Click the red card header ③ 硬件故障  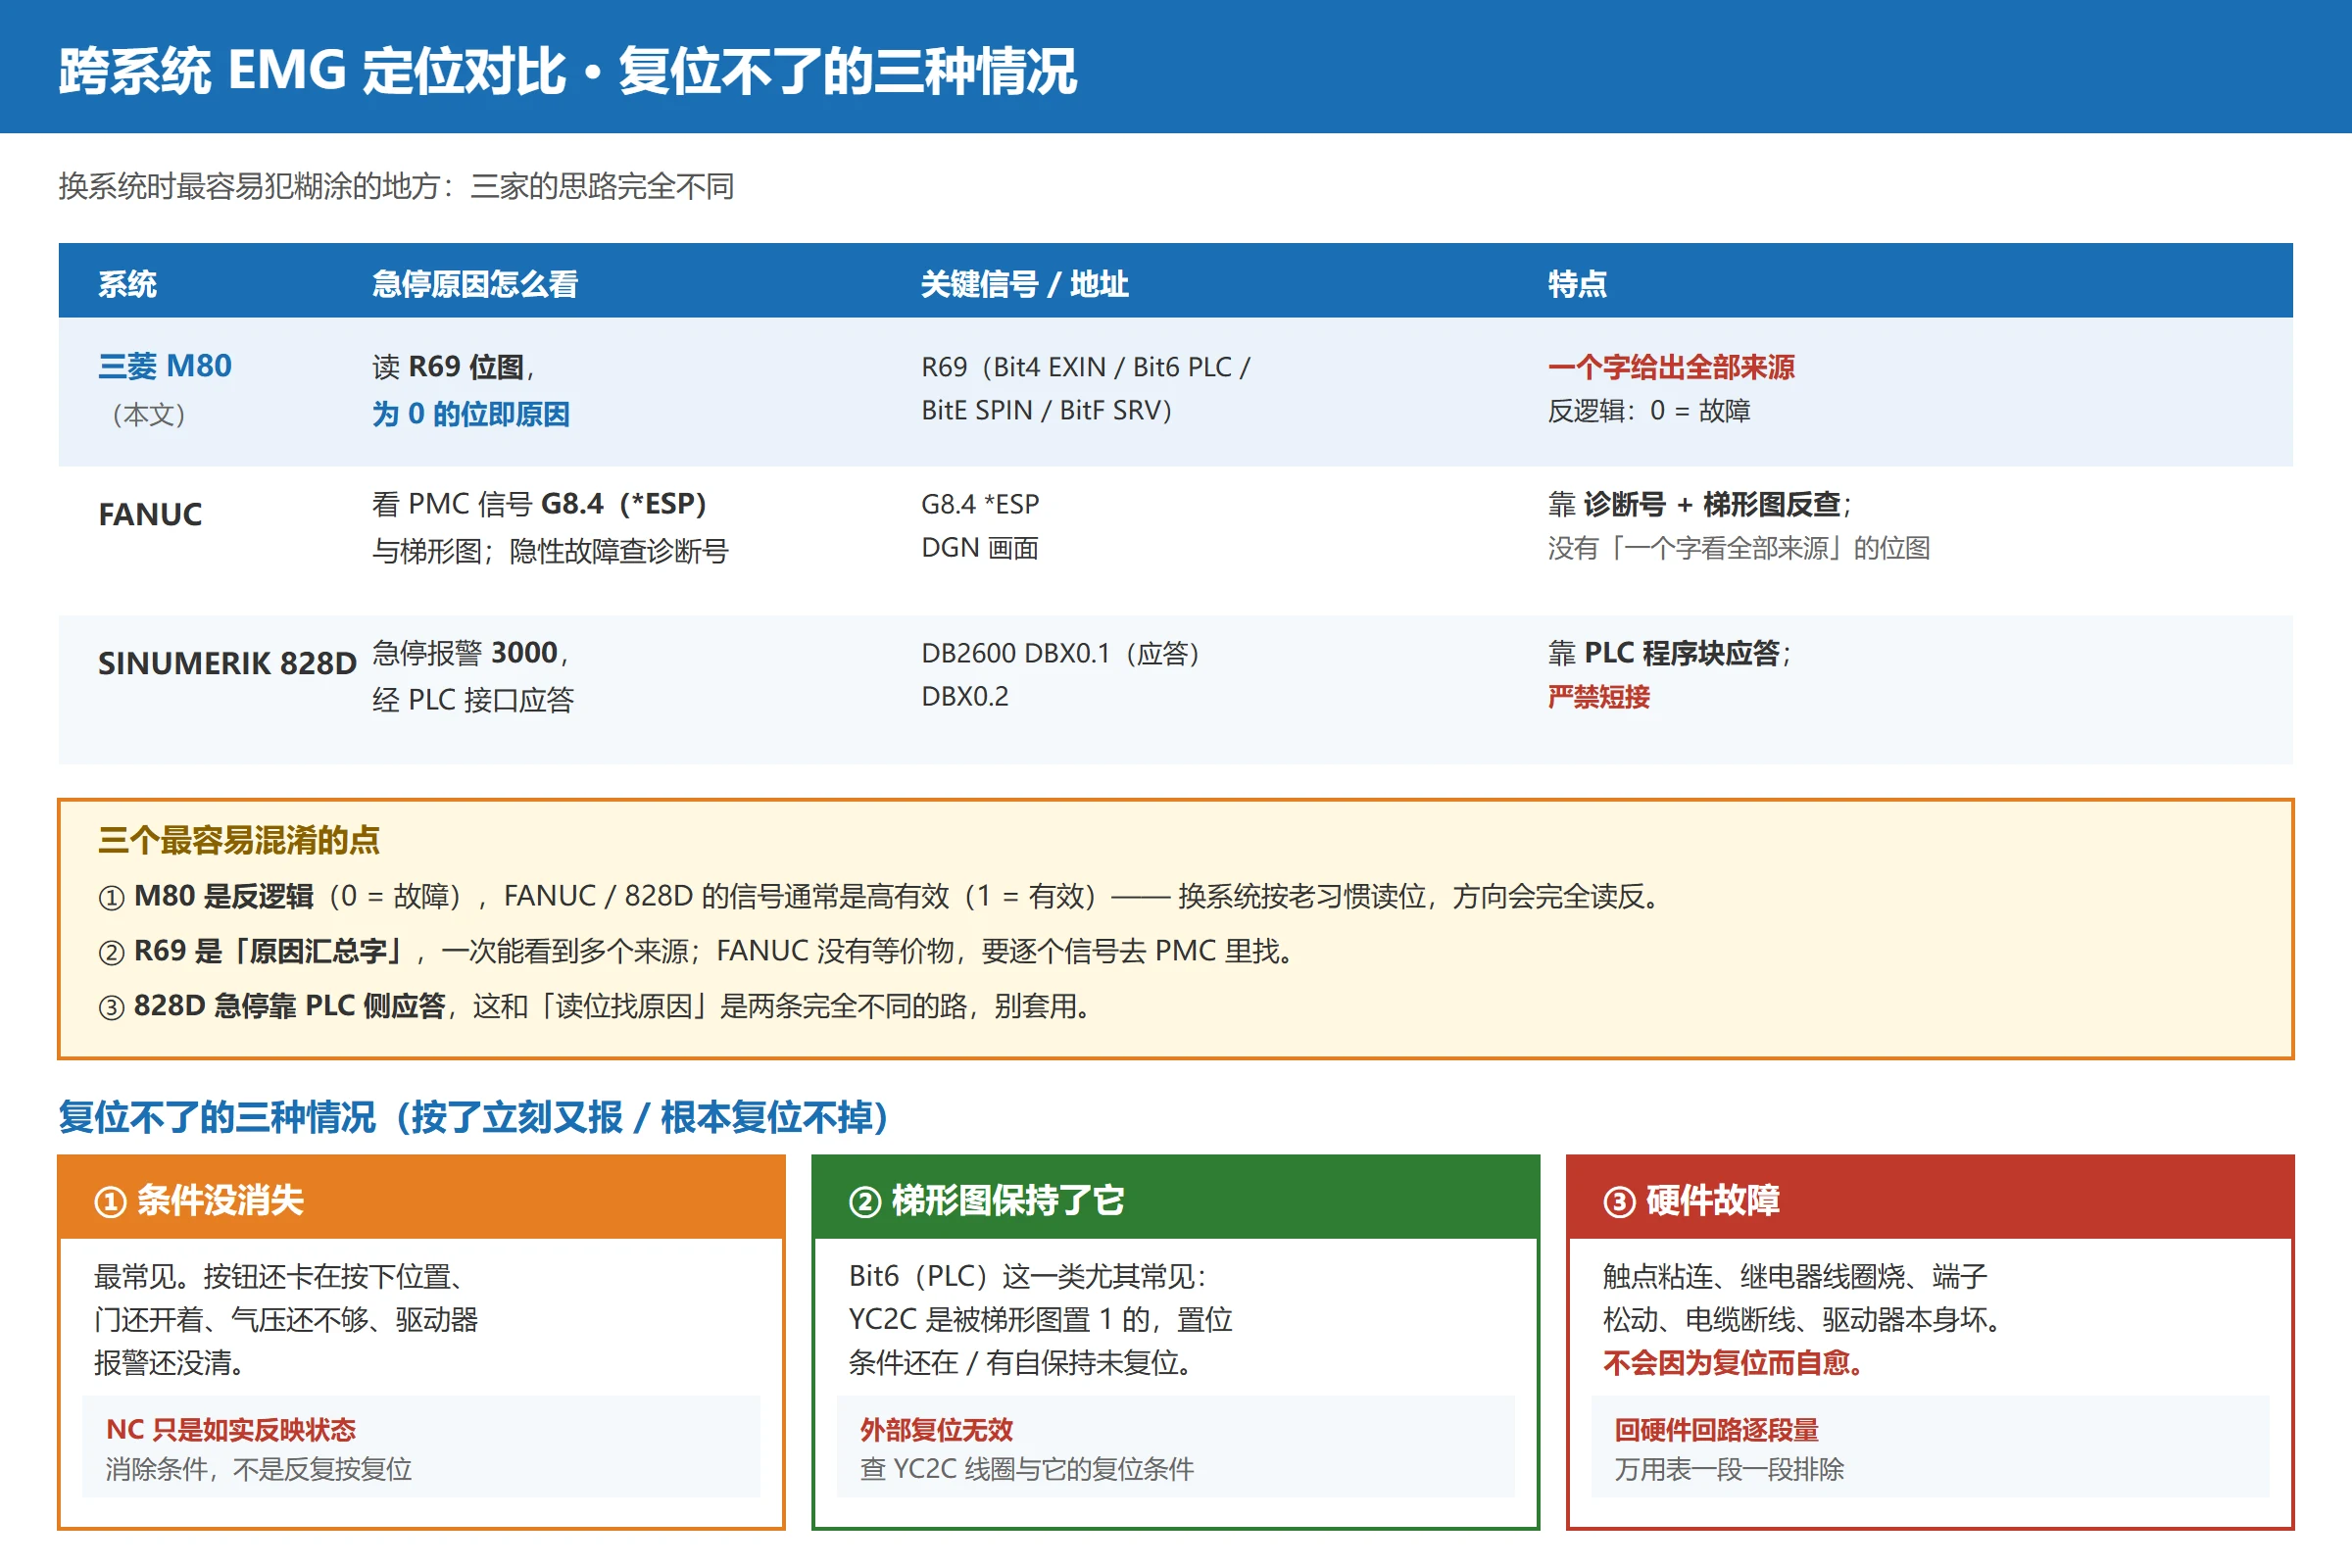(1929, 1198)
